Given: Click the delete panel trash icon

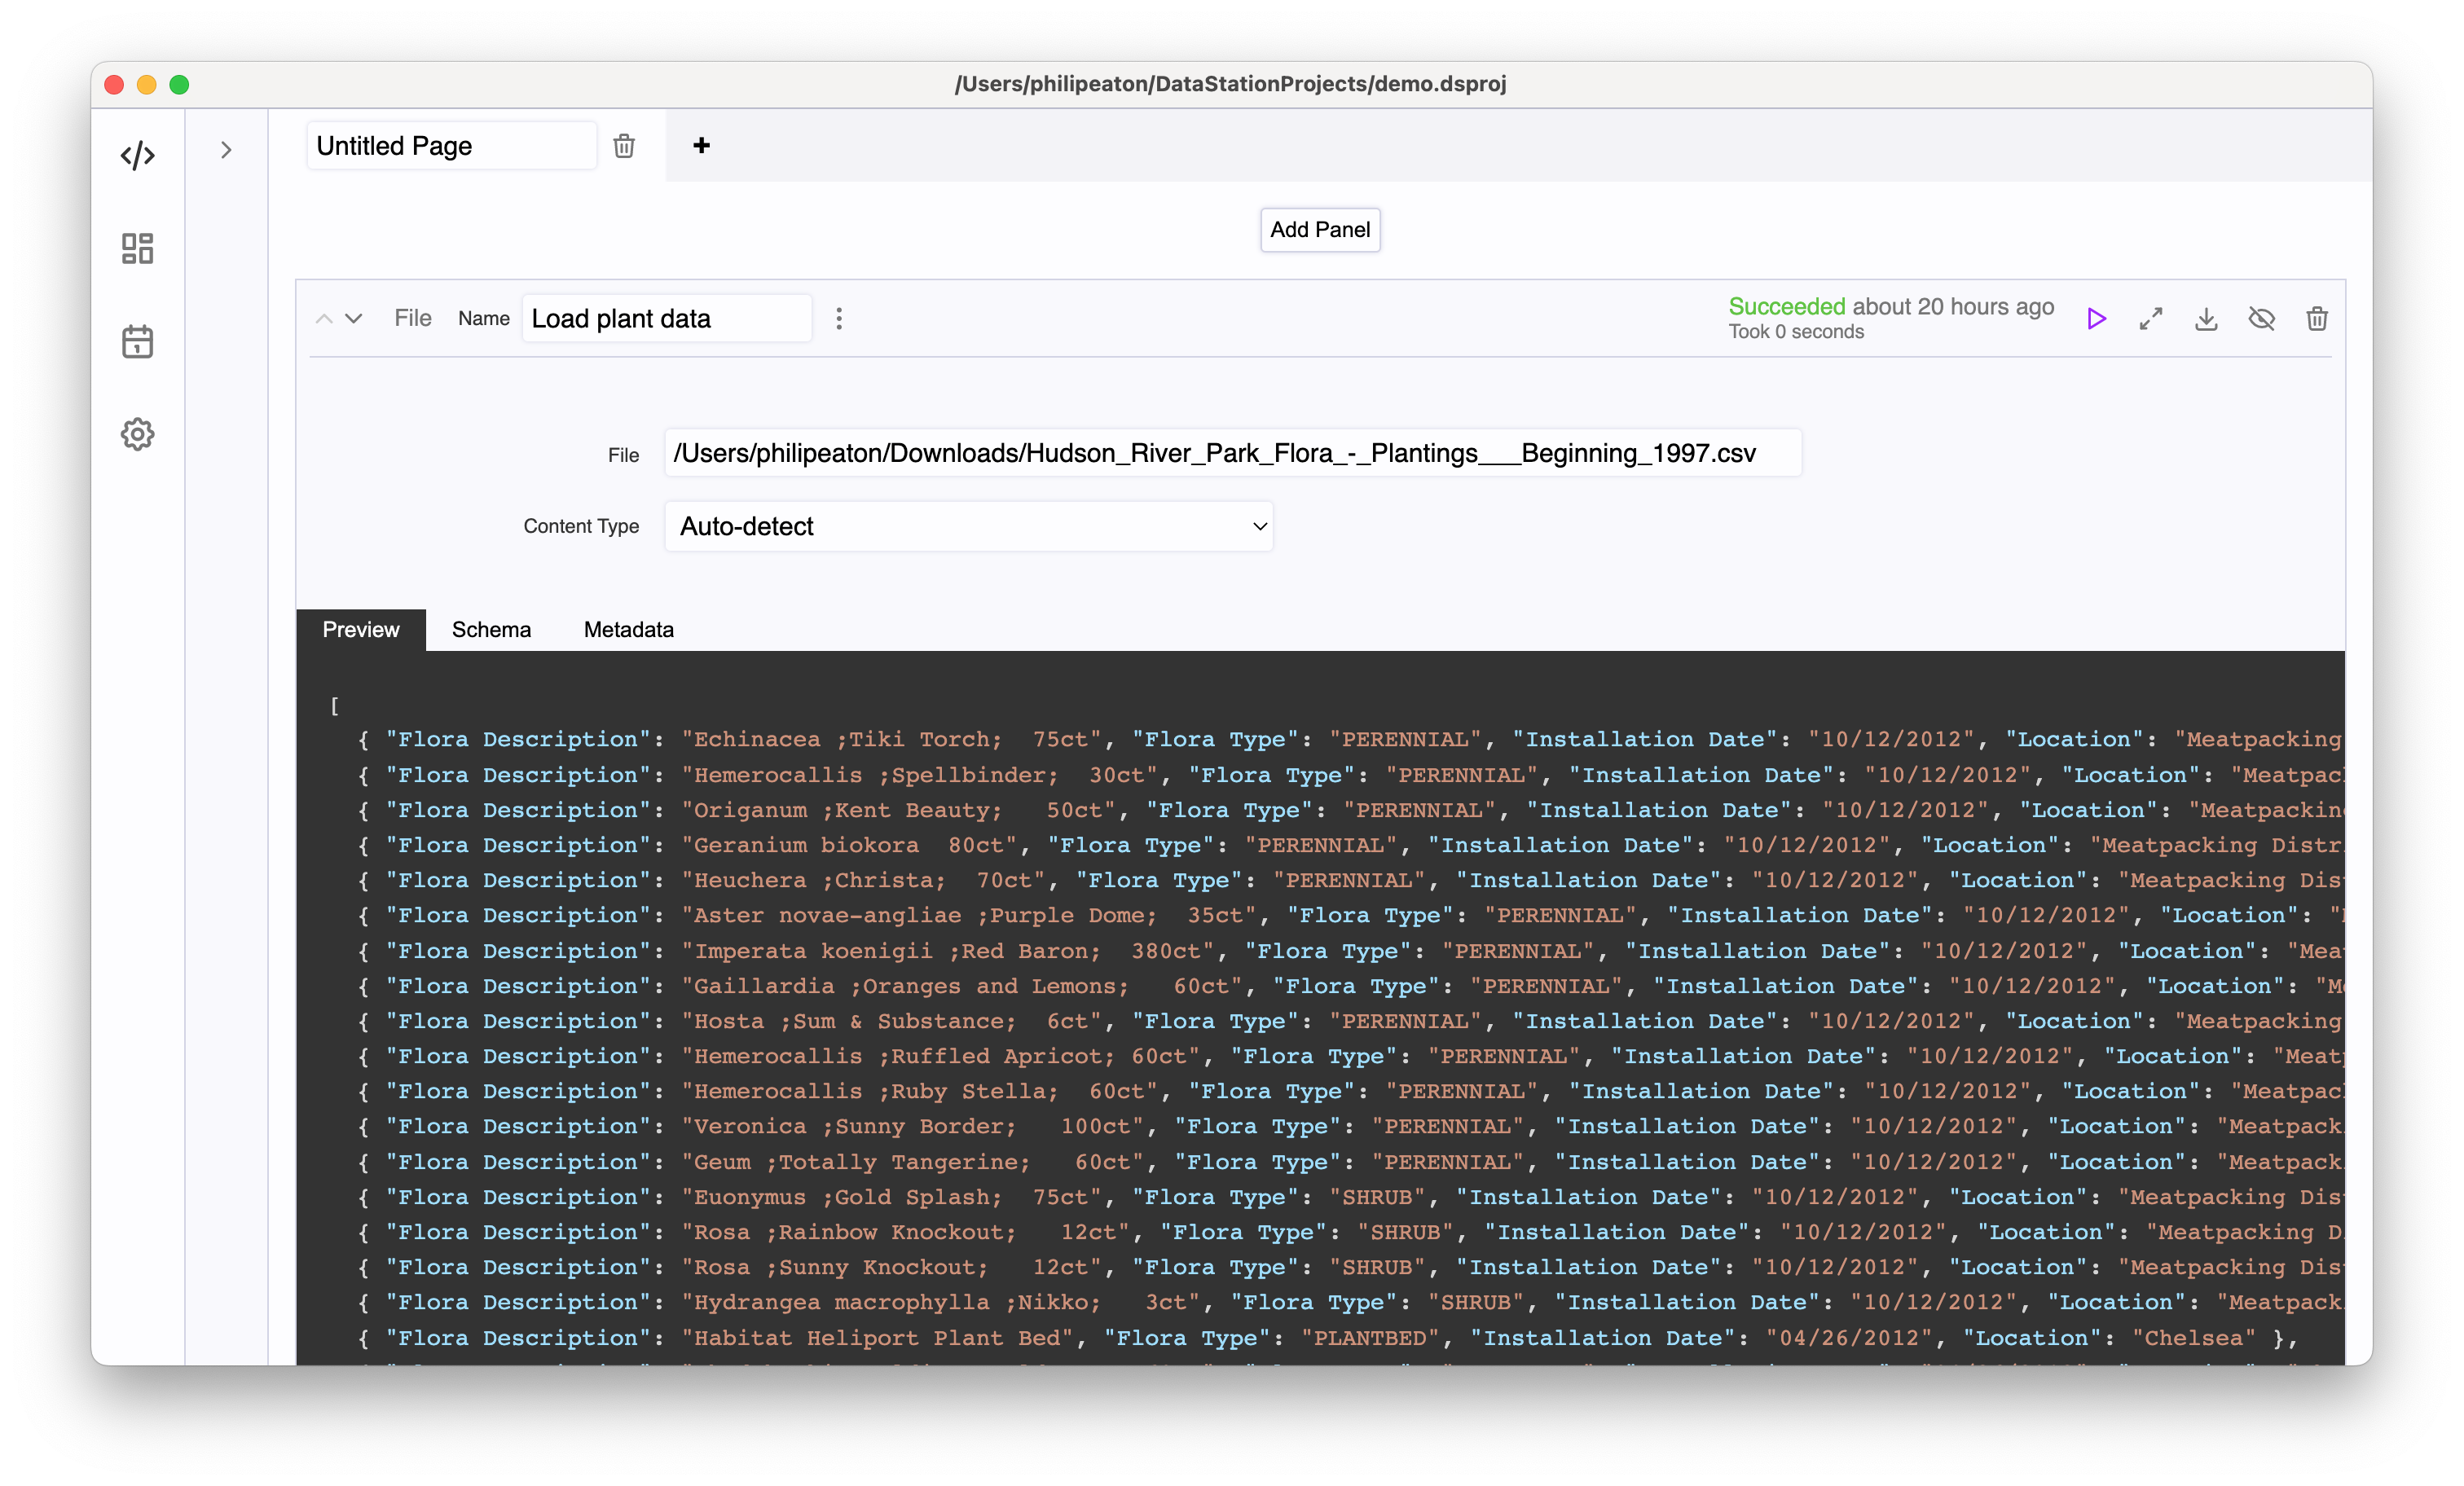Looking at the screenshot, I should click(2317, 317).
